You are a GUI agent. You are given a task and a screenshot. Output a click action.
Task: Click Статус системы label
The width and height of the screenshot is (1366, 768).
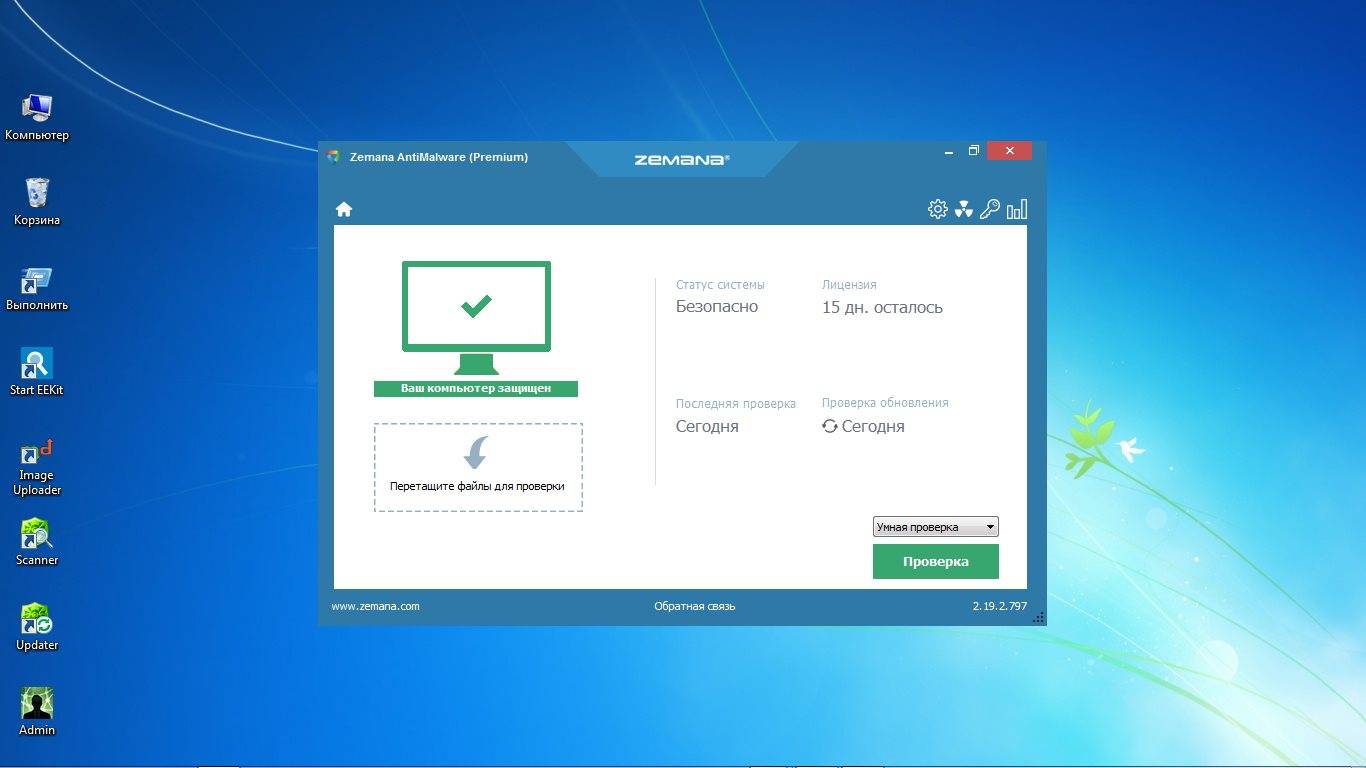coord(720,285)
